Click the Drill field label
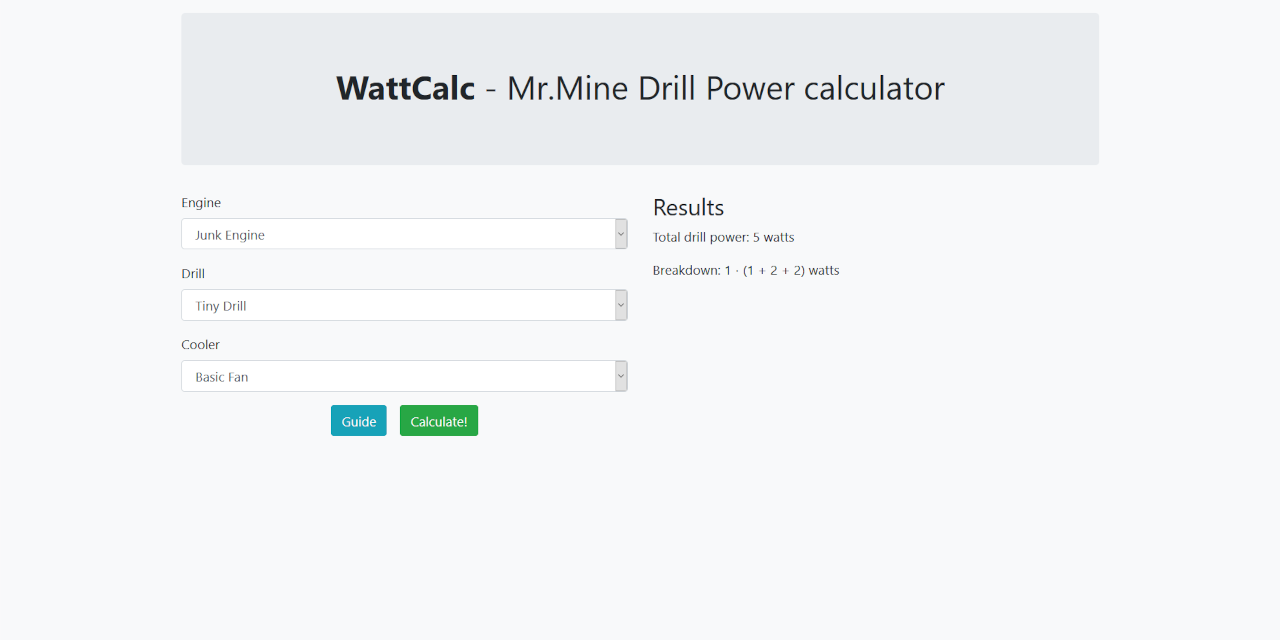This screenshot has height=640, width=1280. (x=193, y=273)
